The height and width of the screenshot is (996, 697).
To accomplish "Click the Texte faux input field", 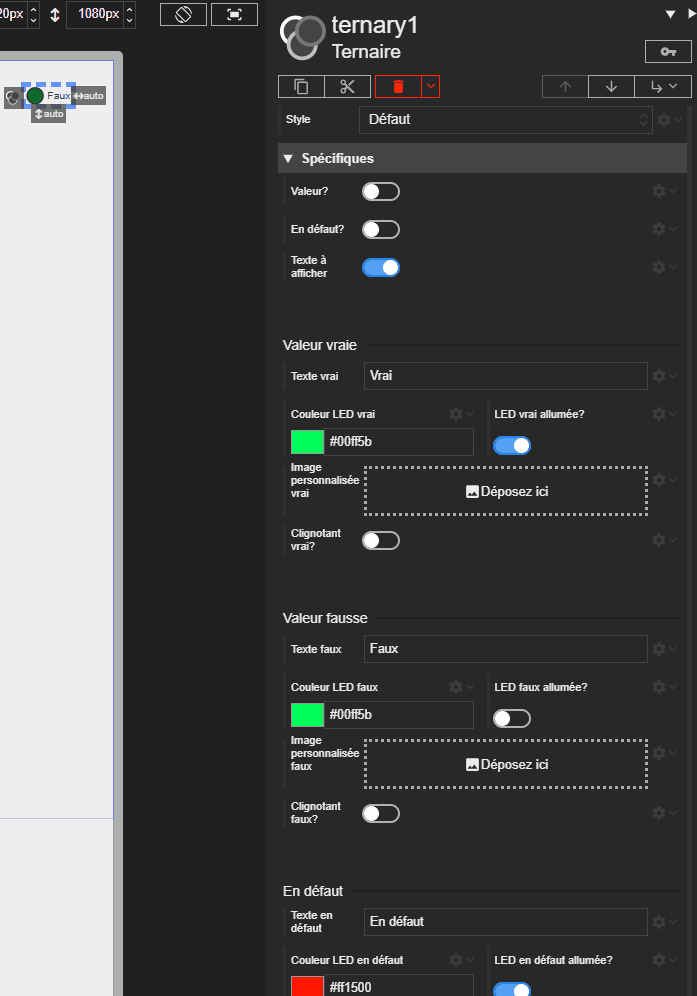I will tap(506, 649).
